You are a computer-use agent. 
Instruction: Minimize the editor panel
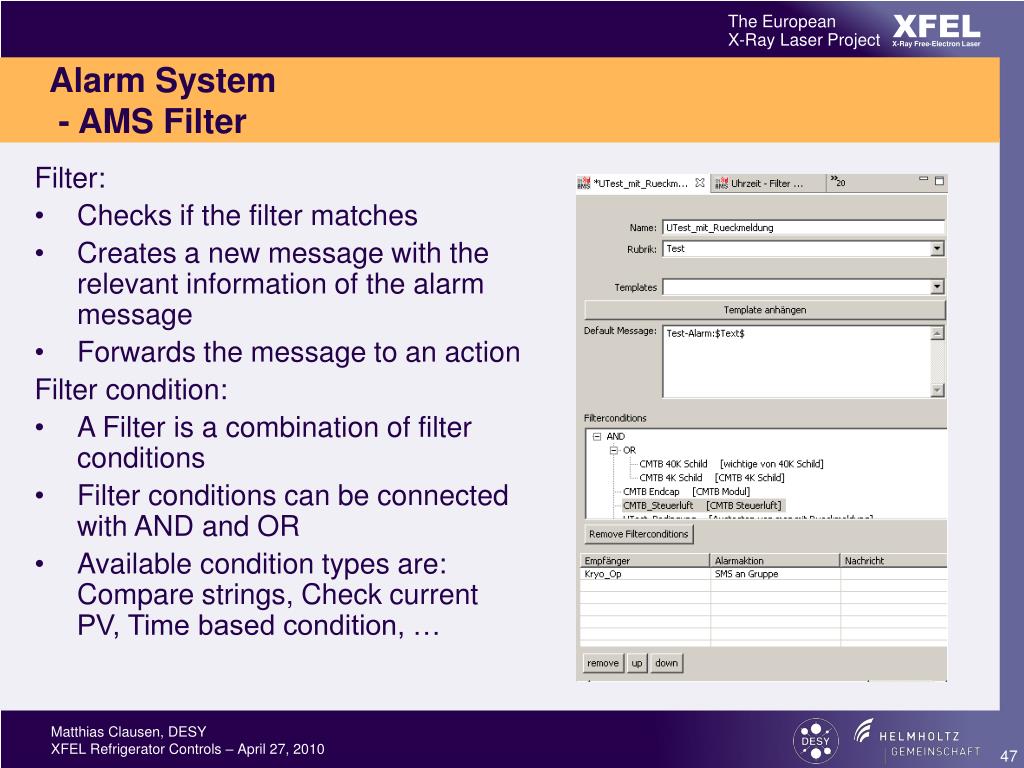(923, 179)
